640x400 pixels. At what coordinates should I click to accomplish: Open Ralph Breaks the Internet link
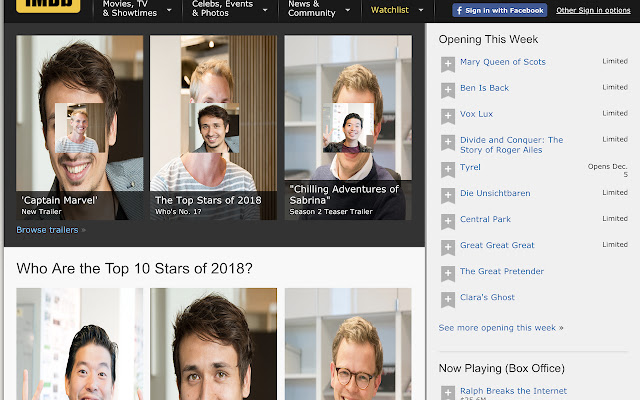coord(513,391)
